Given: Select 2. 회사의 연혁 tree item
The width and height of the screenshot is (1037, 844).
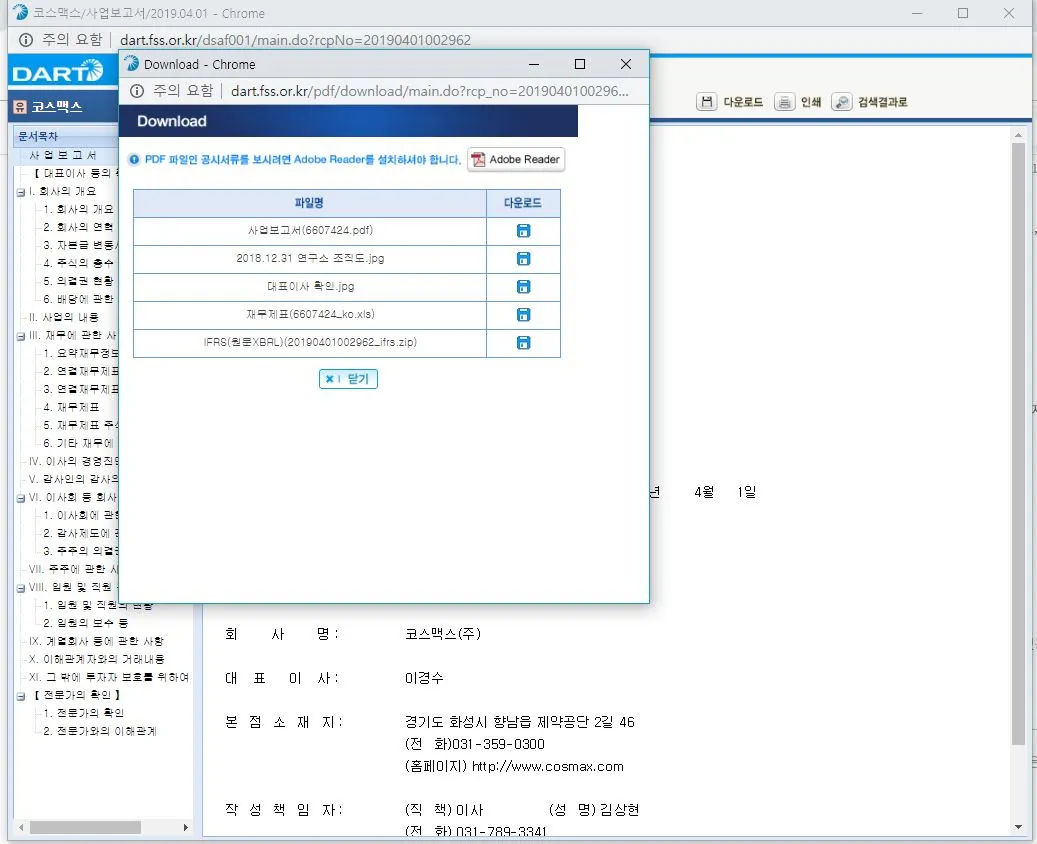Looking at the screenshot, I should pyautogui.click(x=78, y=227).
